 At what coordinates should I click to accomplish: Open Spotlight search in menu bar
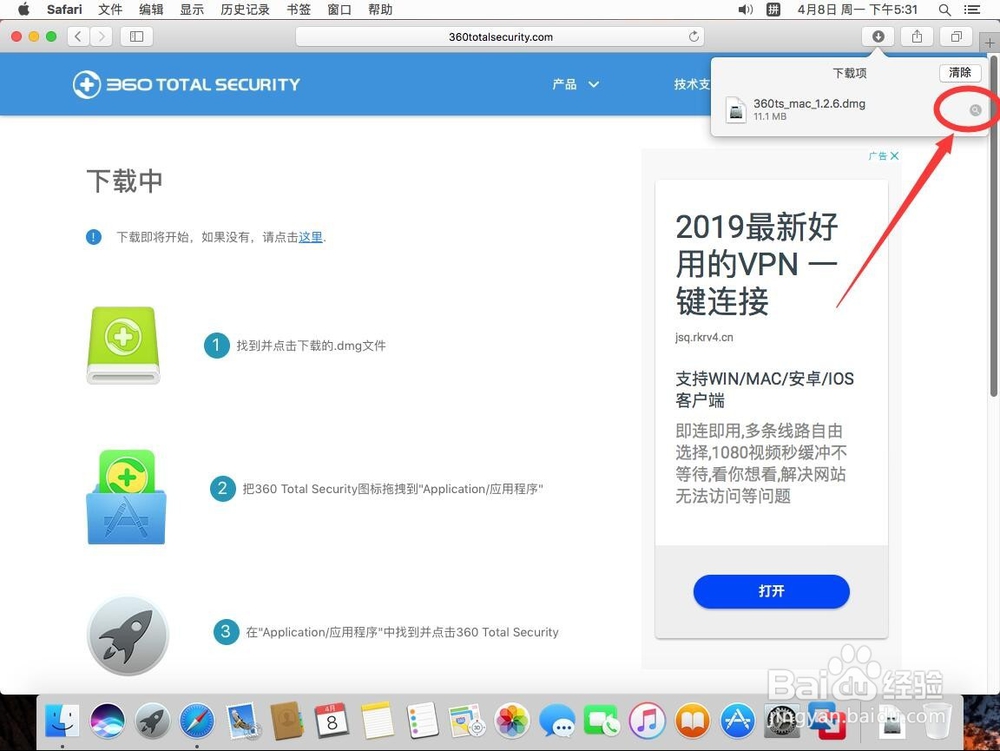click(x=945, y=10)
